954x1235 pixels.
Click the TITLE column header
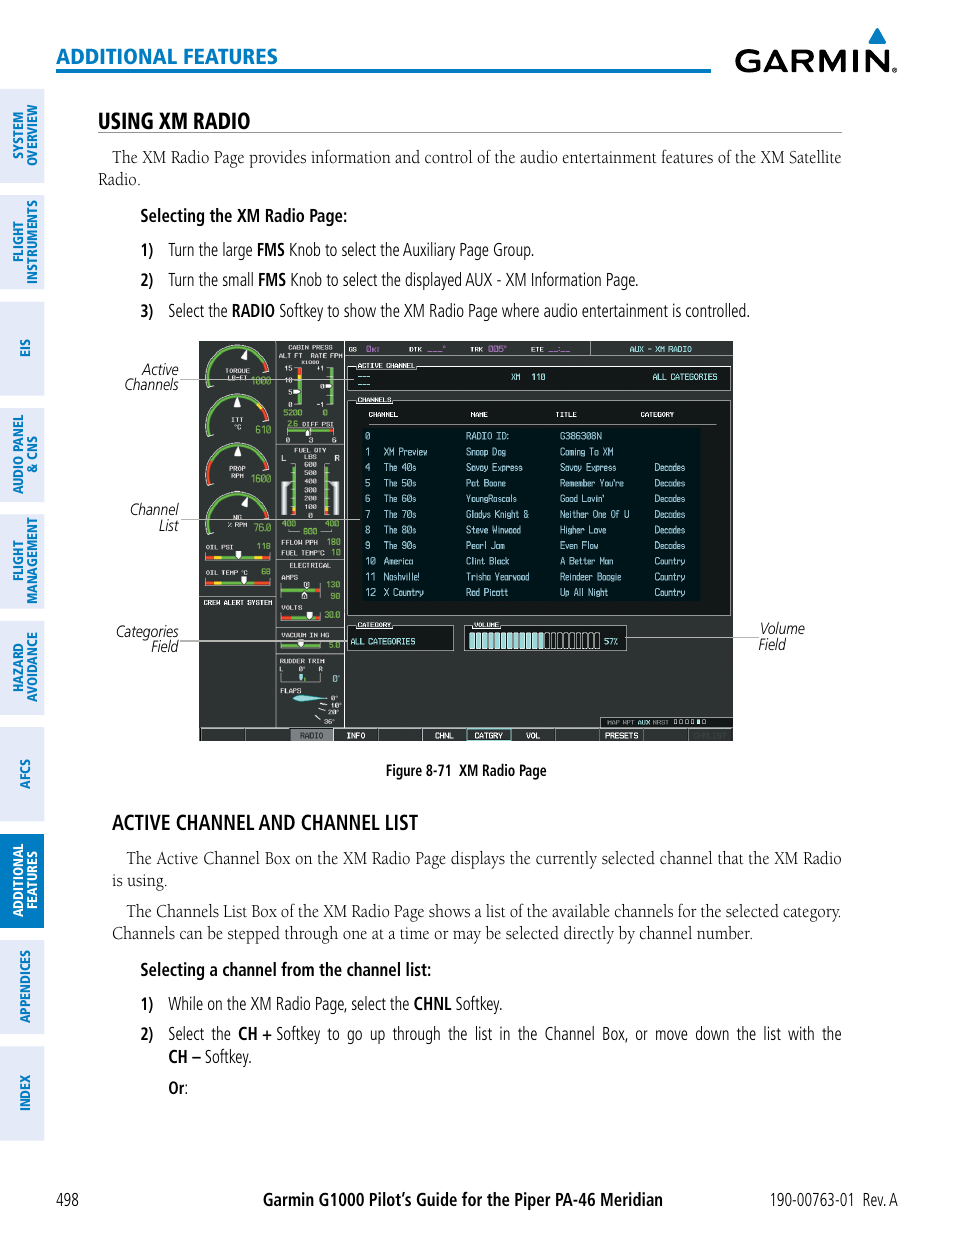[566, 414]
